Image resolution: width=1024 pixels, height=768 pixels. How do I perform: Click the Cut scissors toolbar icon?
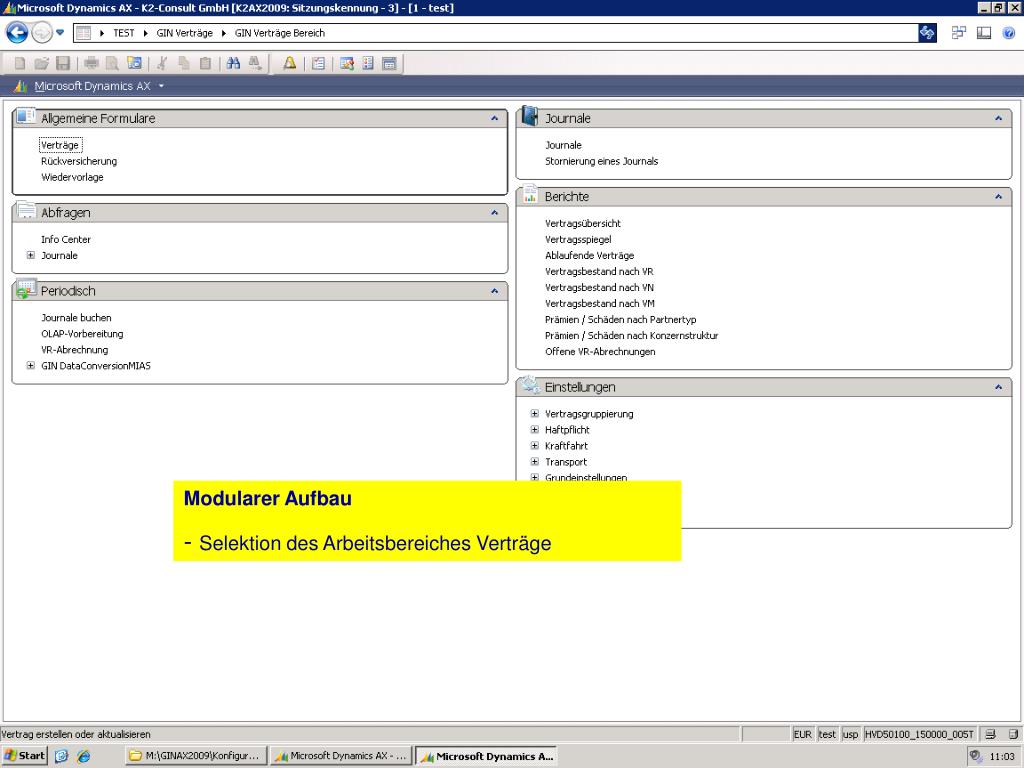point(163,63)
